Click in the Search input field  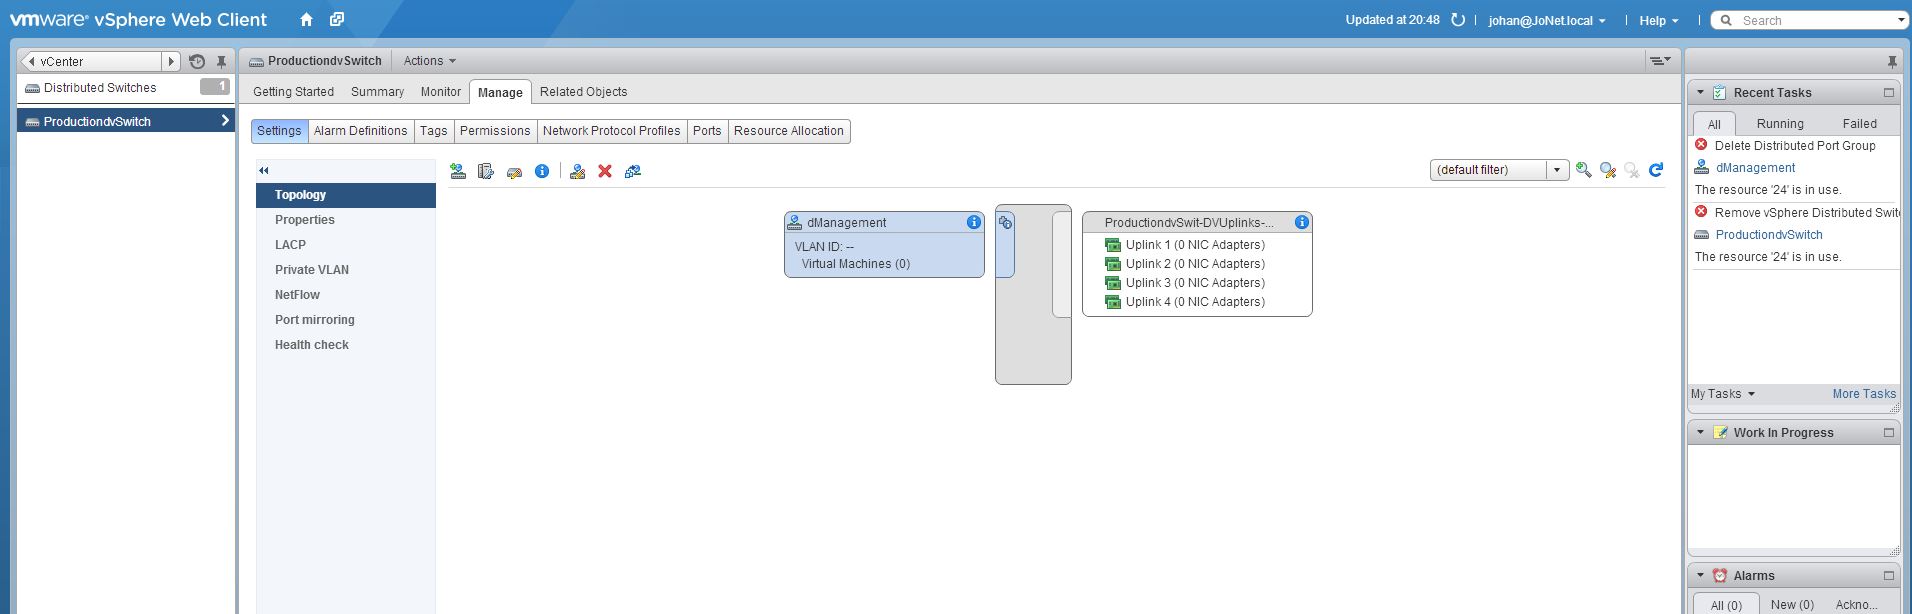[1814, 20]
